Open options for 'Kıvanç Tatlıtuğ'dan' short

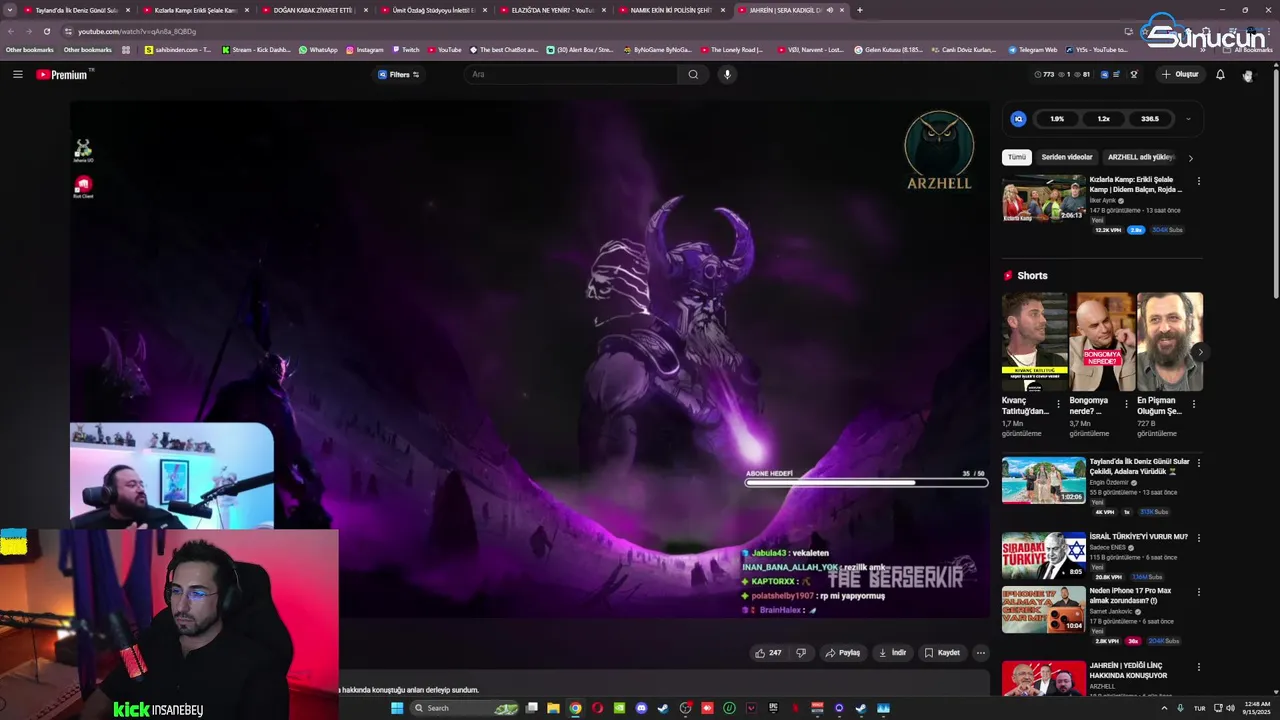click(1059, 404)
